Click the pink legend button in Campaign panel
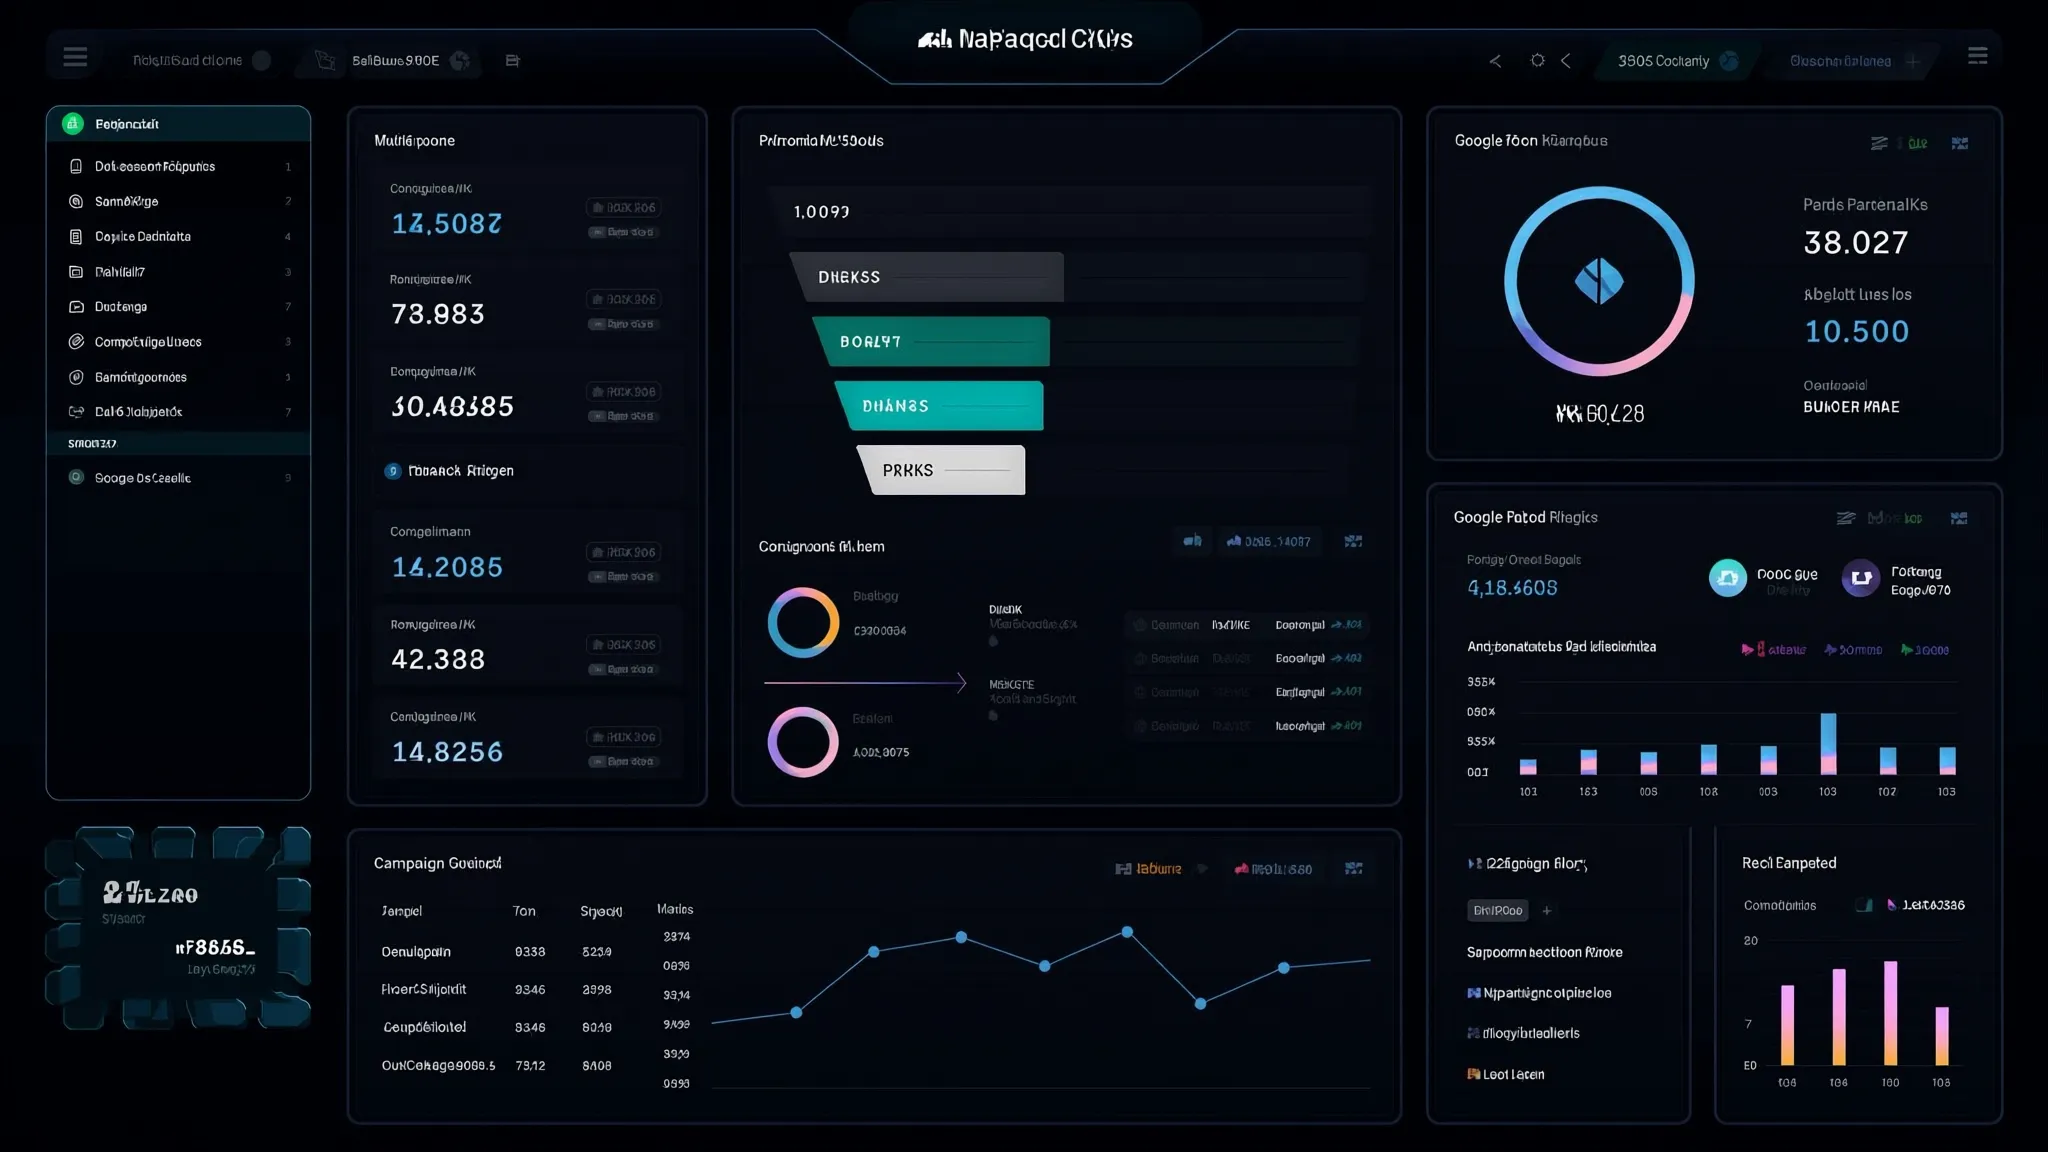 [1272, 869]
